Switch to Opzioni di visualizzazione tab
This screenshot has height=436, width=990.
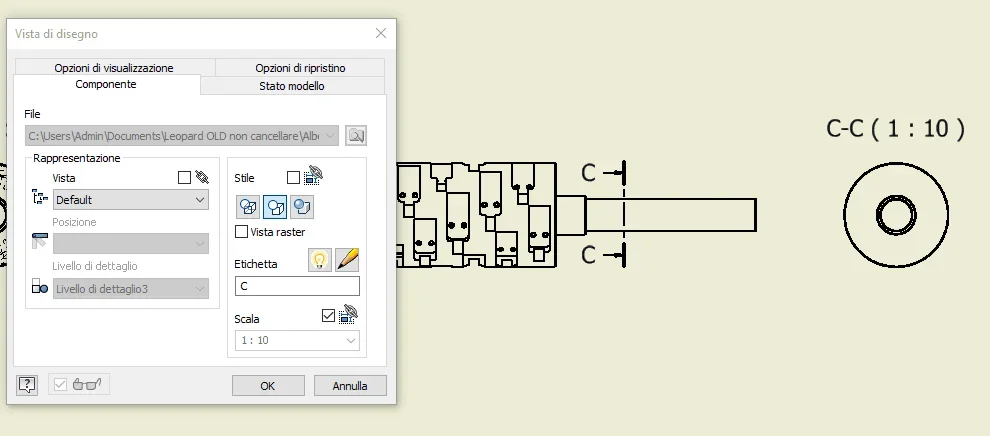(114, 68)
